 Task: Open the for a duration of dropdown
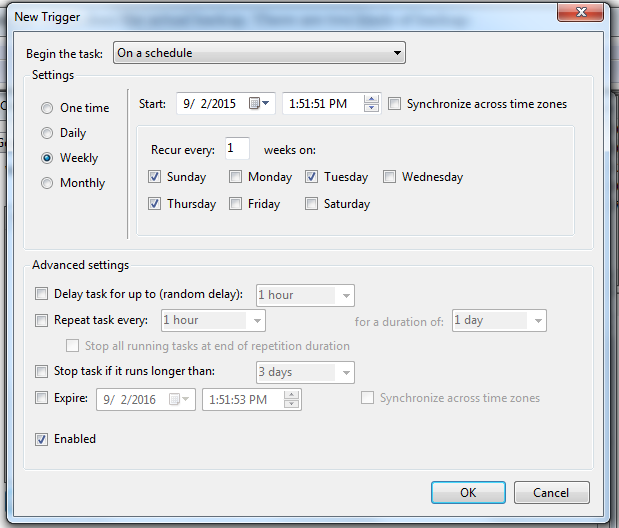(499, 320)
